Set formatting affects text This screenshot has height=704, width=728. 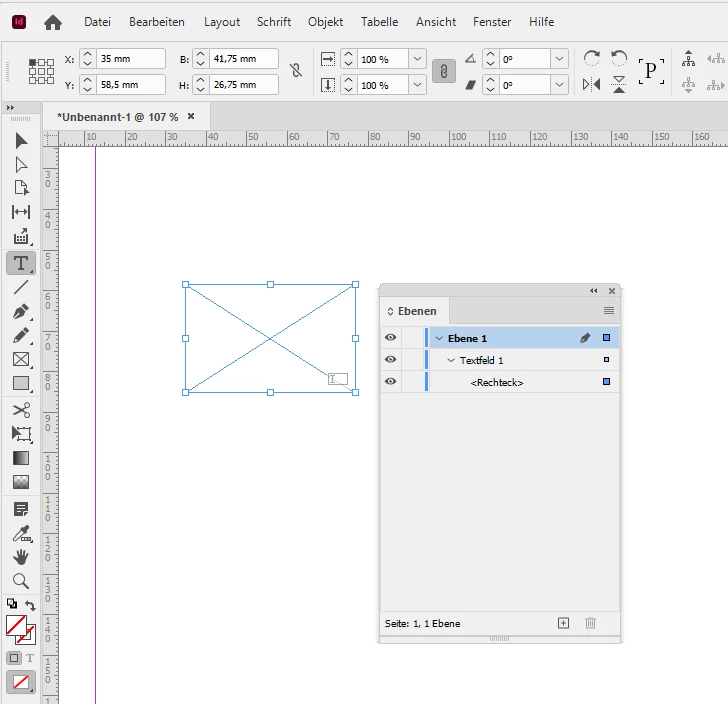point(30,658)
